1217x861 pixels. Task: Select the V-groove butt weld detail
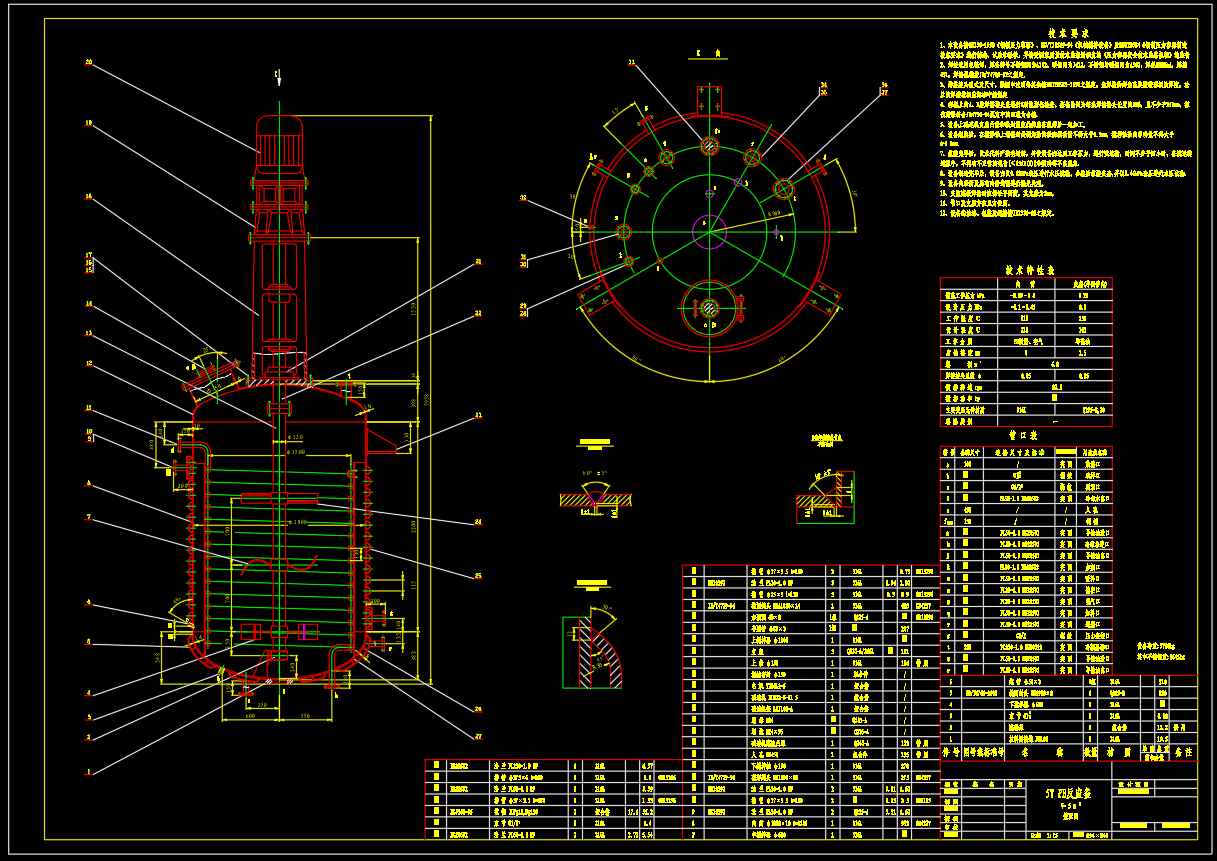coord(595,496)
